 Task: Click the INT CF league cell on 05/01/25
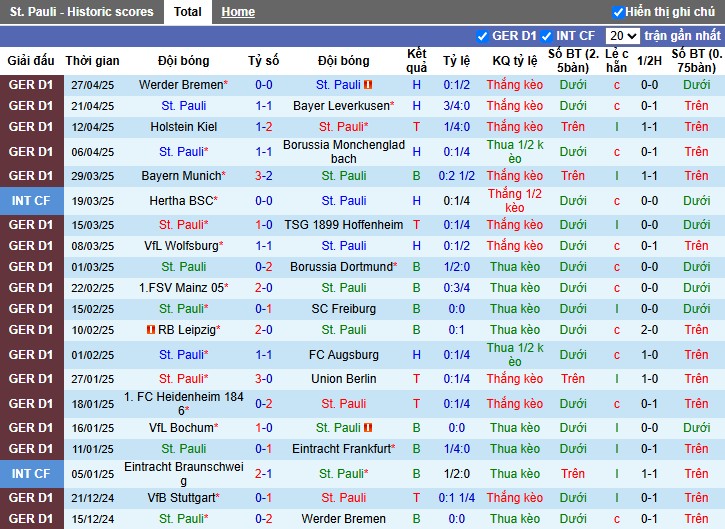31,474
